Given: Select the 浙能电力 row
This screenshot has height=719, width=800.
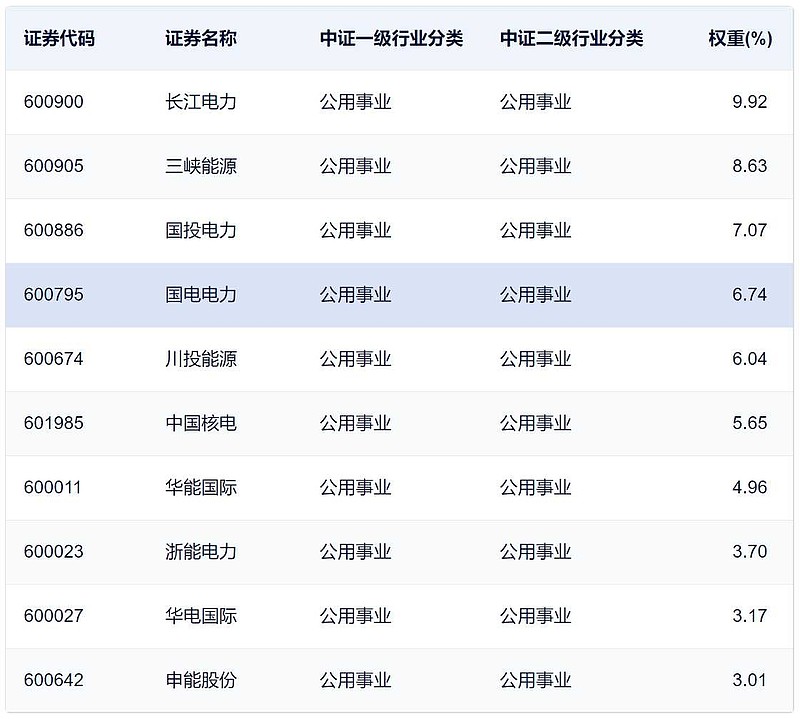Looking at the screenshot, I should pos(400,551).
